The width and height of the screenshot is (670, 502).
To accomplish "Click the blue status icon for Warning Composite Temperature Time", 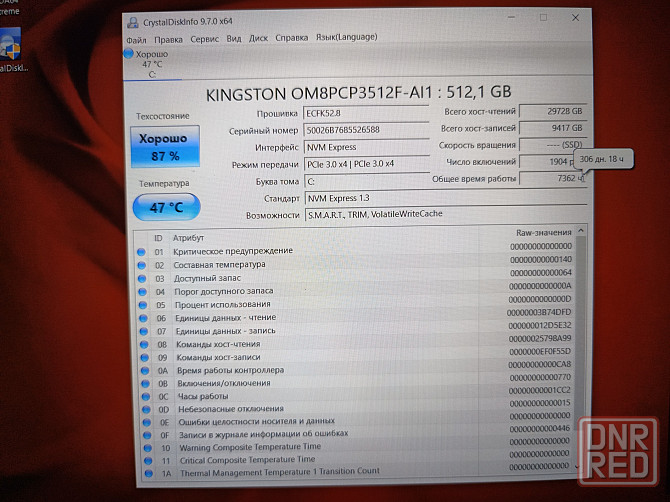I will (x=148, y=448).
